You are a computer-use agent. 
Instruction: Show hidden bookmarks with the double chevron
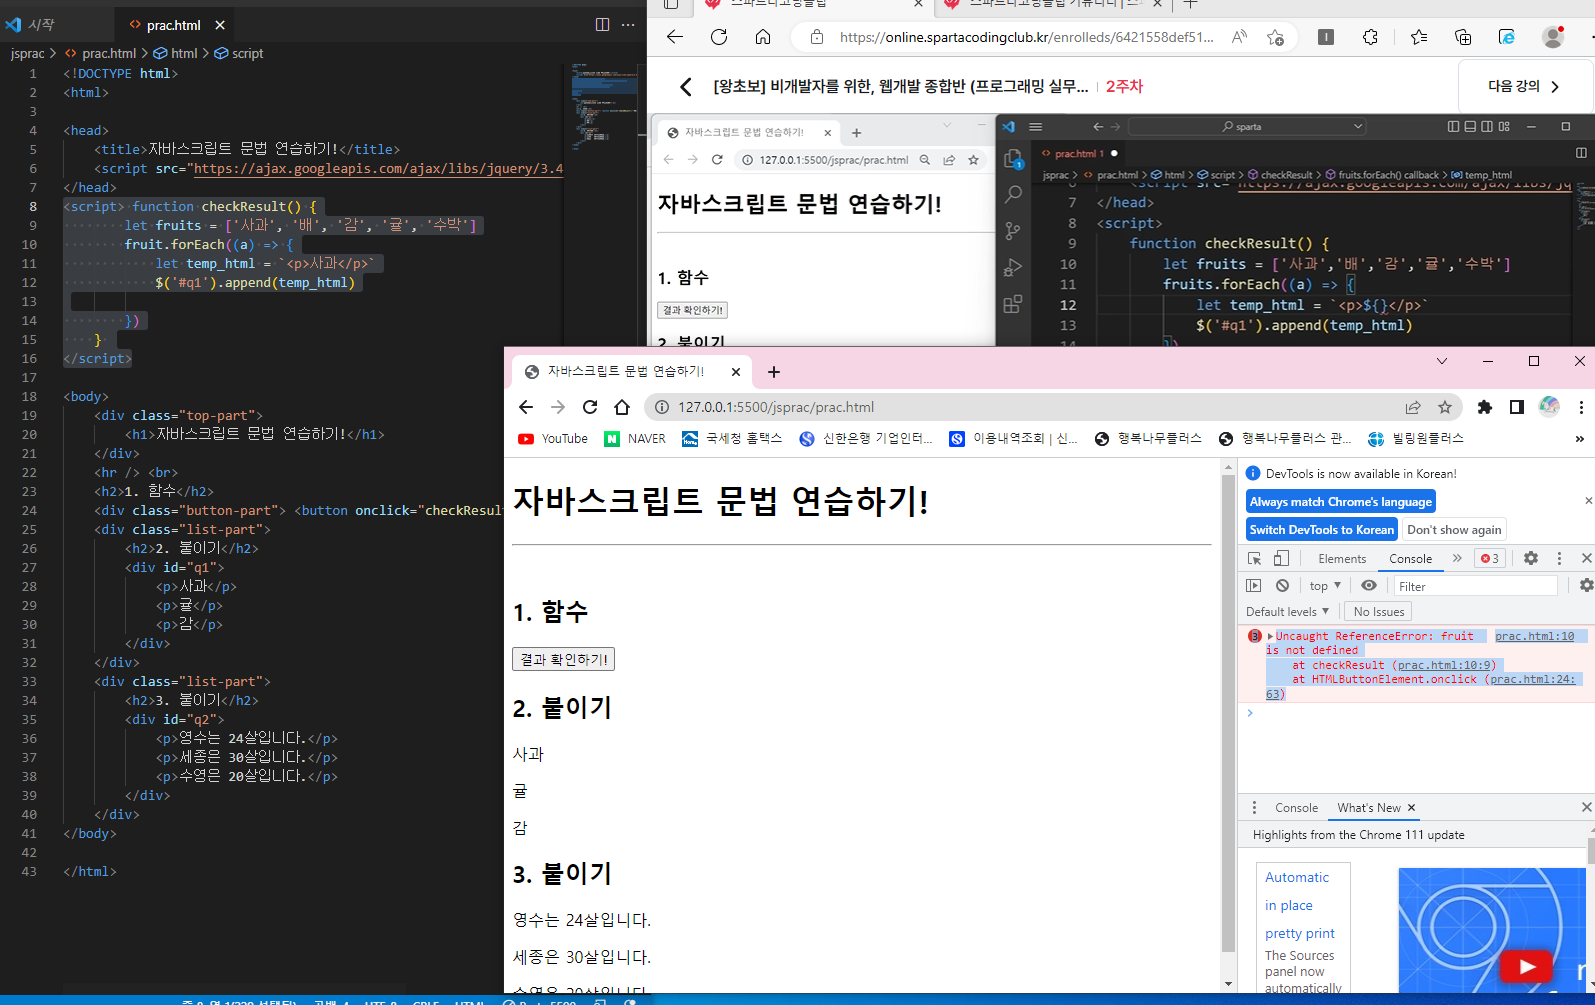click(1580, 439)
